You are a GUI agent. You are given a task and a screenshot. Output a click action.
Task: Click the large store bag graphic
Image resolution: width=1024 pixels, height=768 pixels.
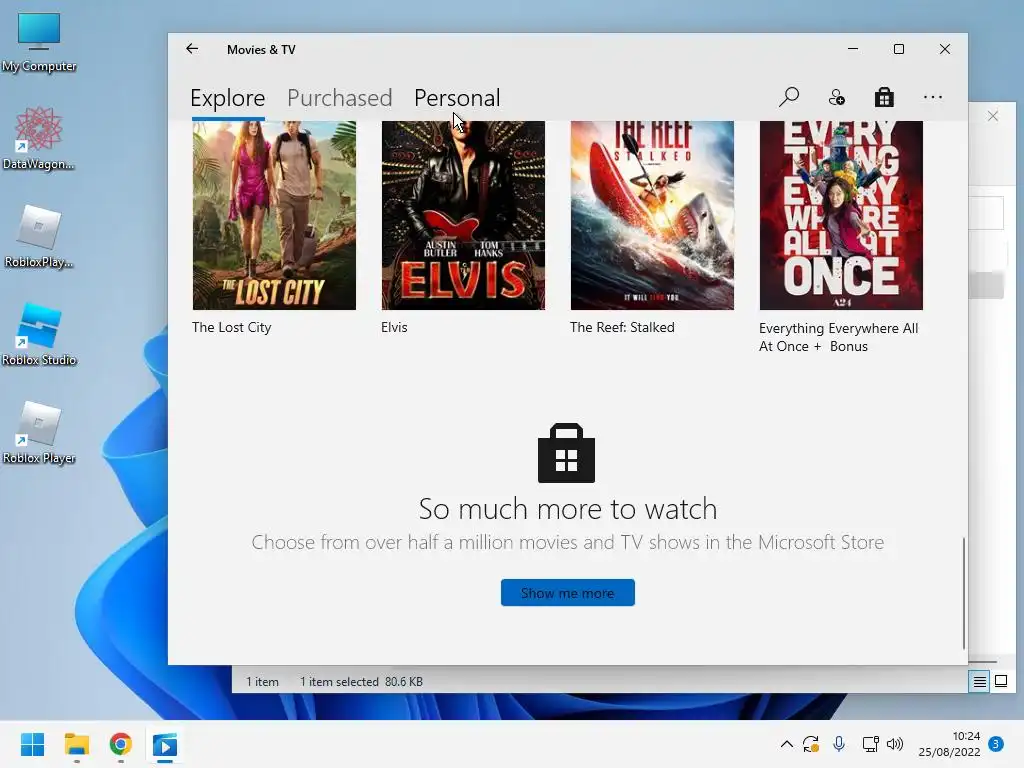click(x=566, y=453)
